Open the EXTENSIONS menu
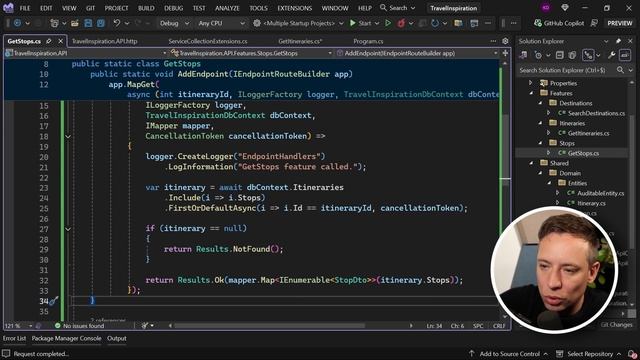640x360 pixels. click(294, 8)
